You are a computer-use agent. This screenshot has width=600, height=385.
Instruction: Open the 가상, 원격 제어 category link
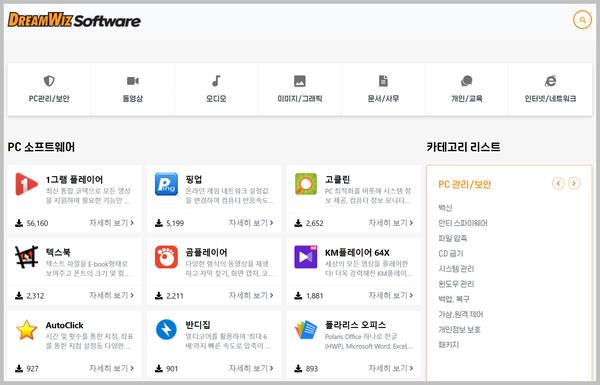point(461,314)
